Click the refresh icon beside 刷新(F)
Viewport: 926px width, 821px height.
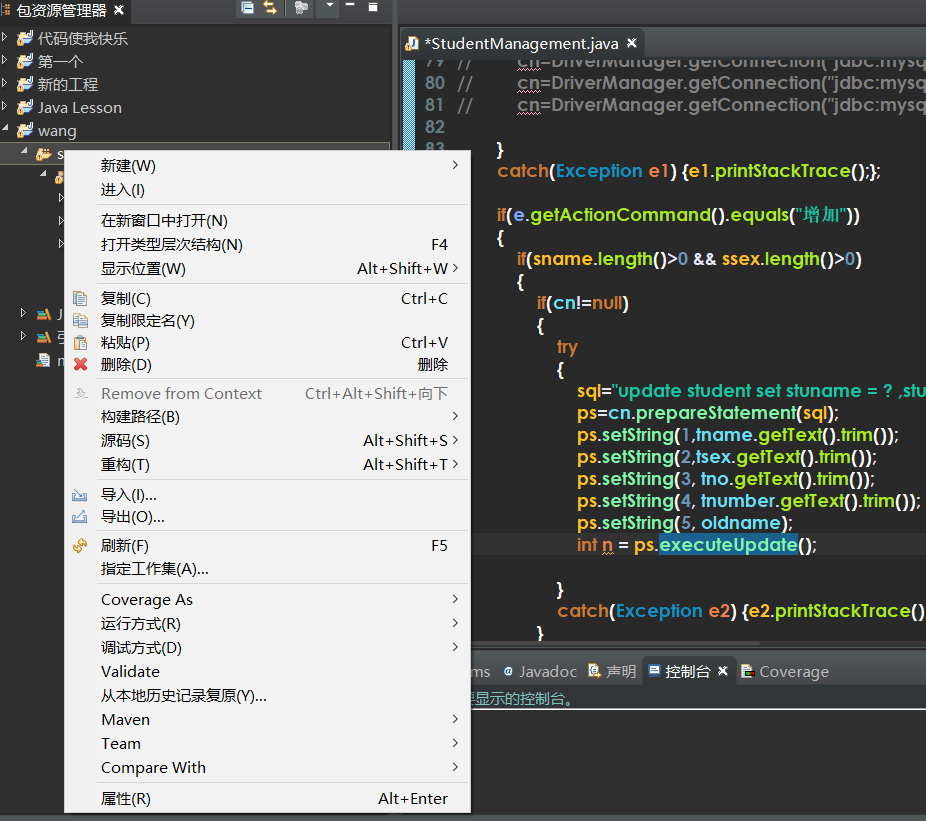[80, 546]
